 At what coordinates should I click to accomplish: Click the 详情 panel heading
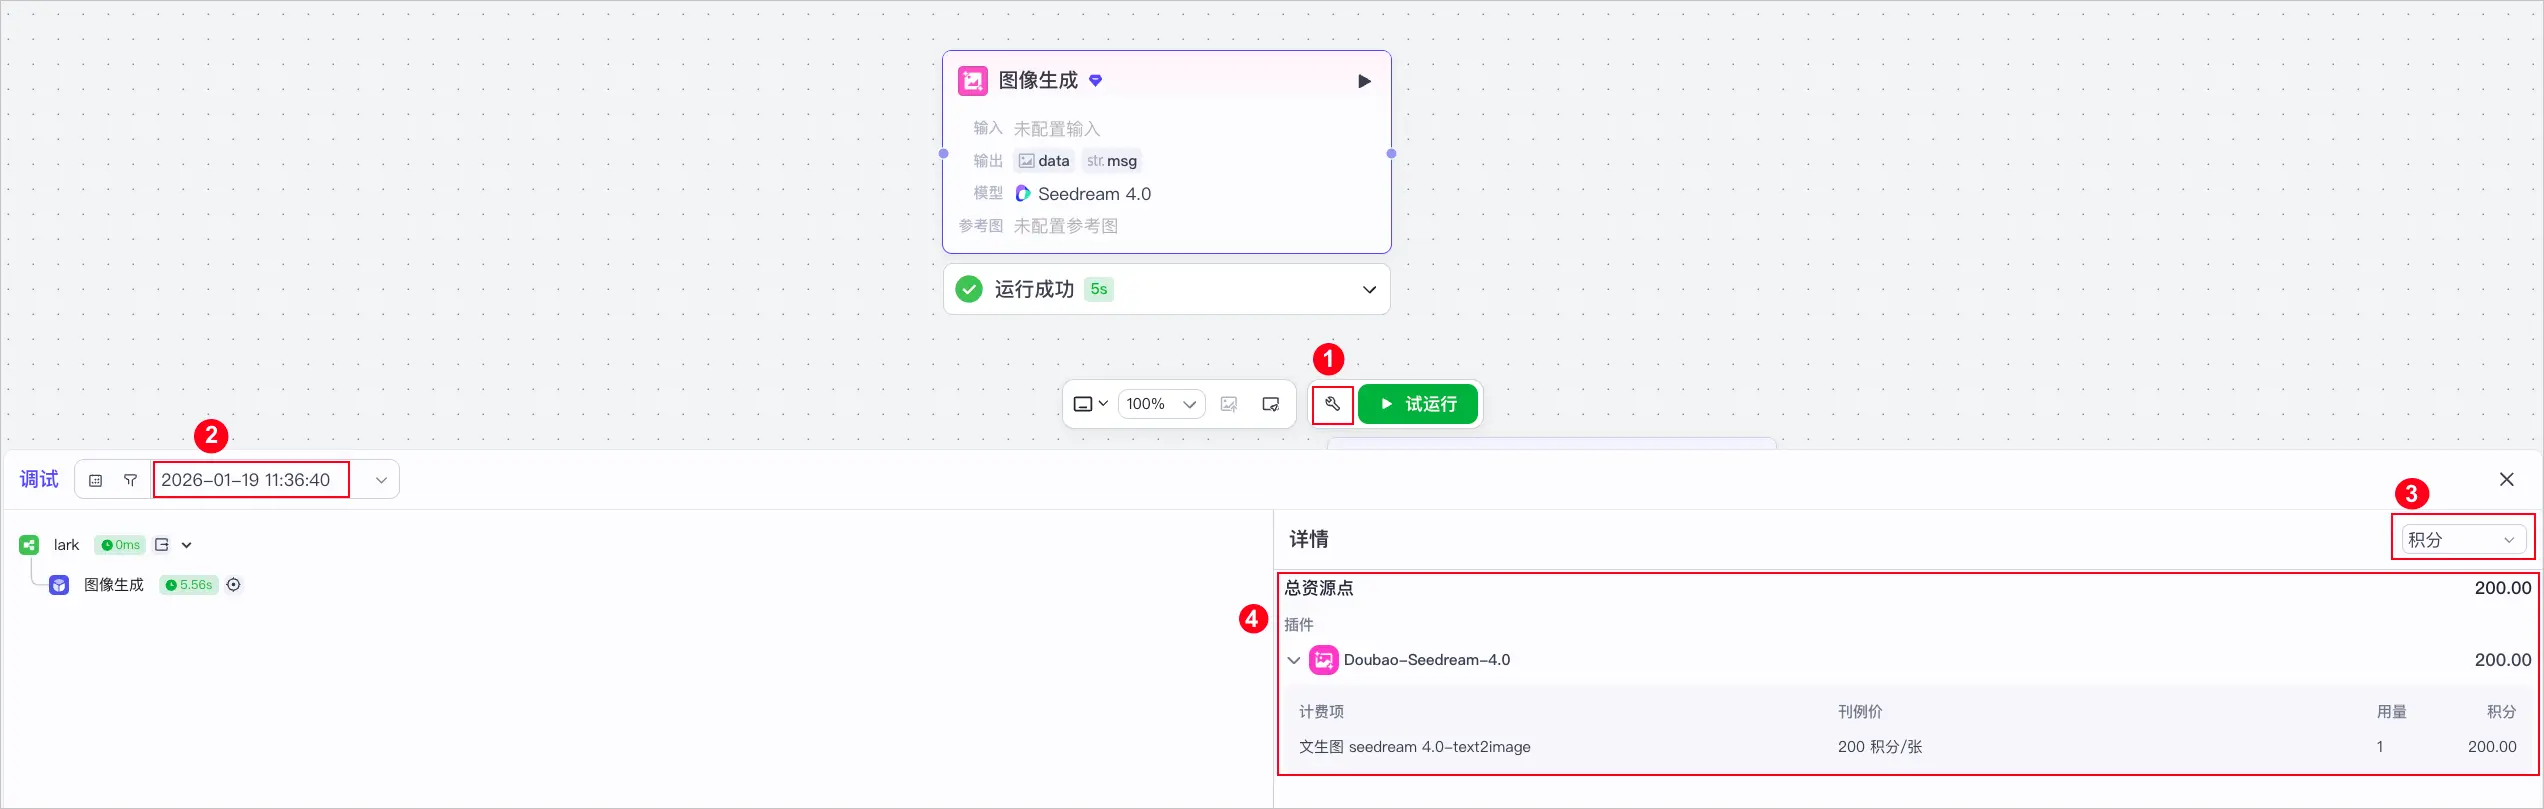1308,540
